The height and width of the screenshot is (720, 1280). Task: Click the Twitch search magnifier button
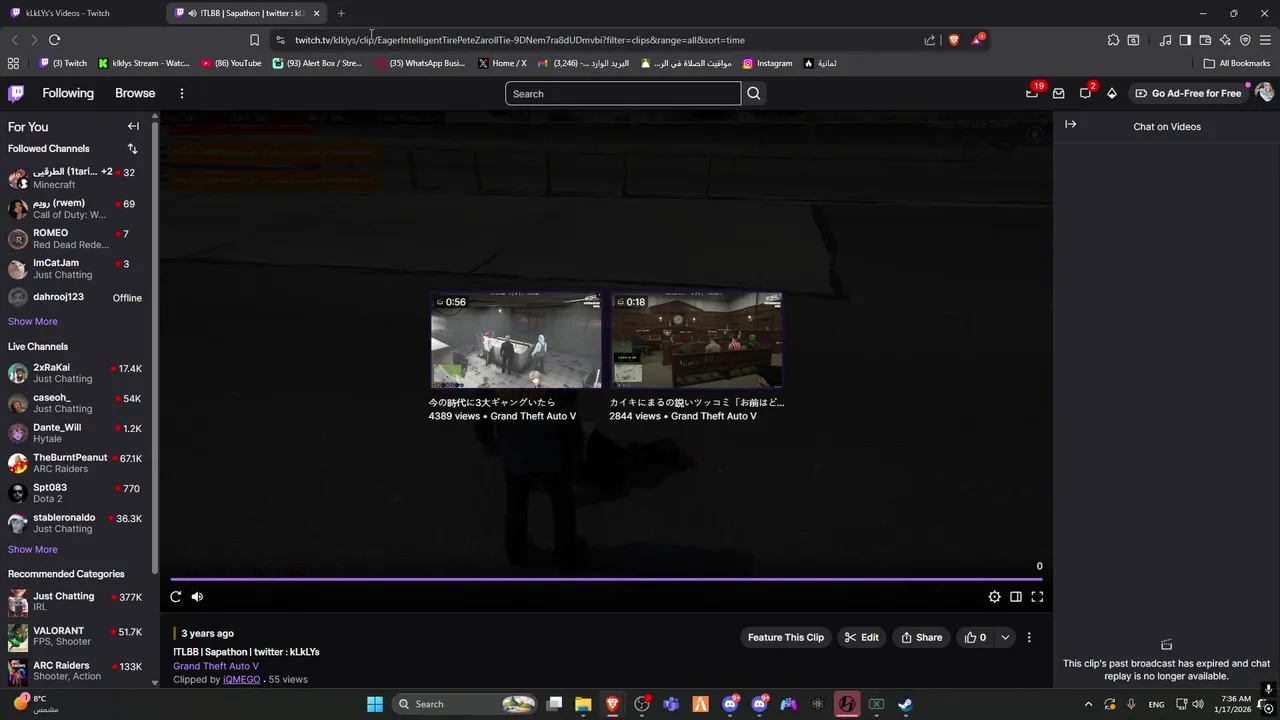coord(754,94)
